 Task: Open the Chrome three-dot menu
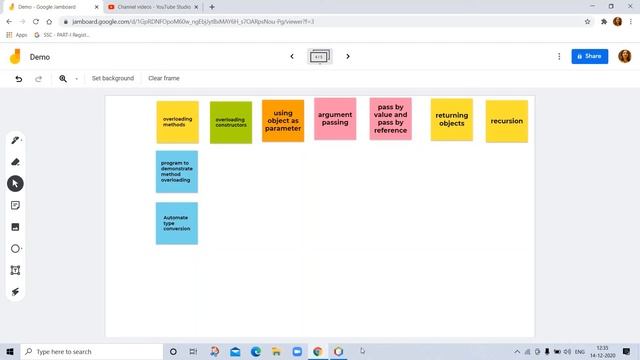click(631, 22)
